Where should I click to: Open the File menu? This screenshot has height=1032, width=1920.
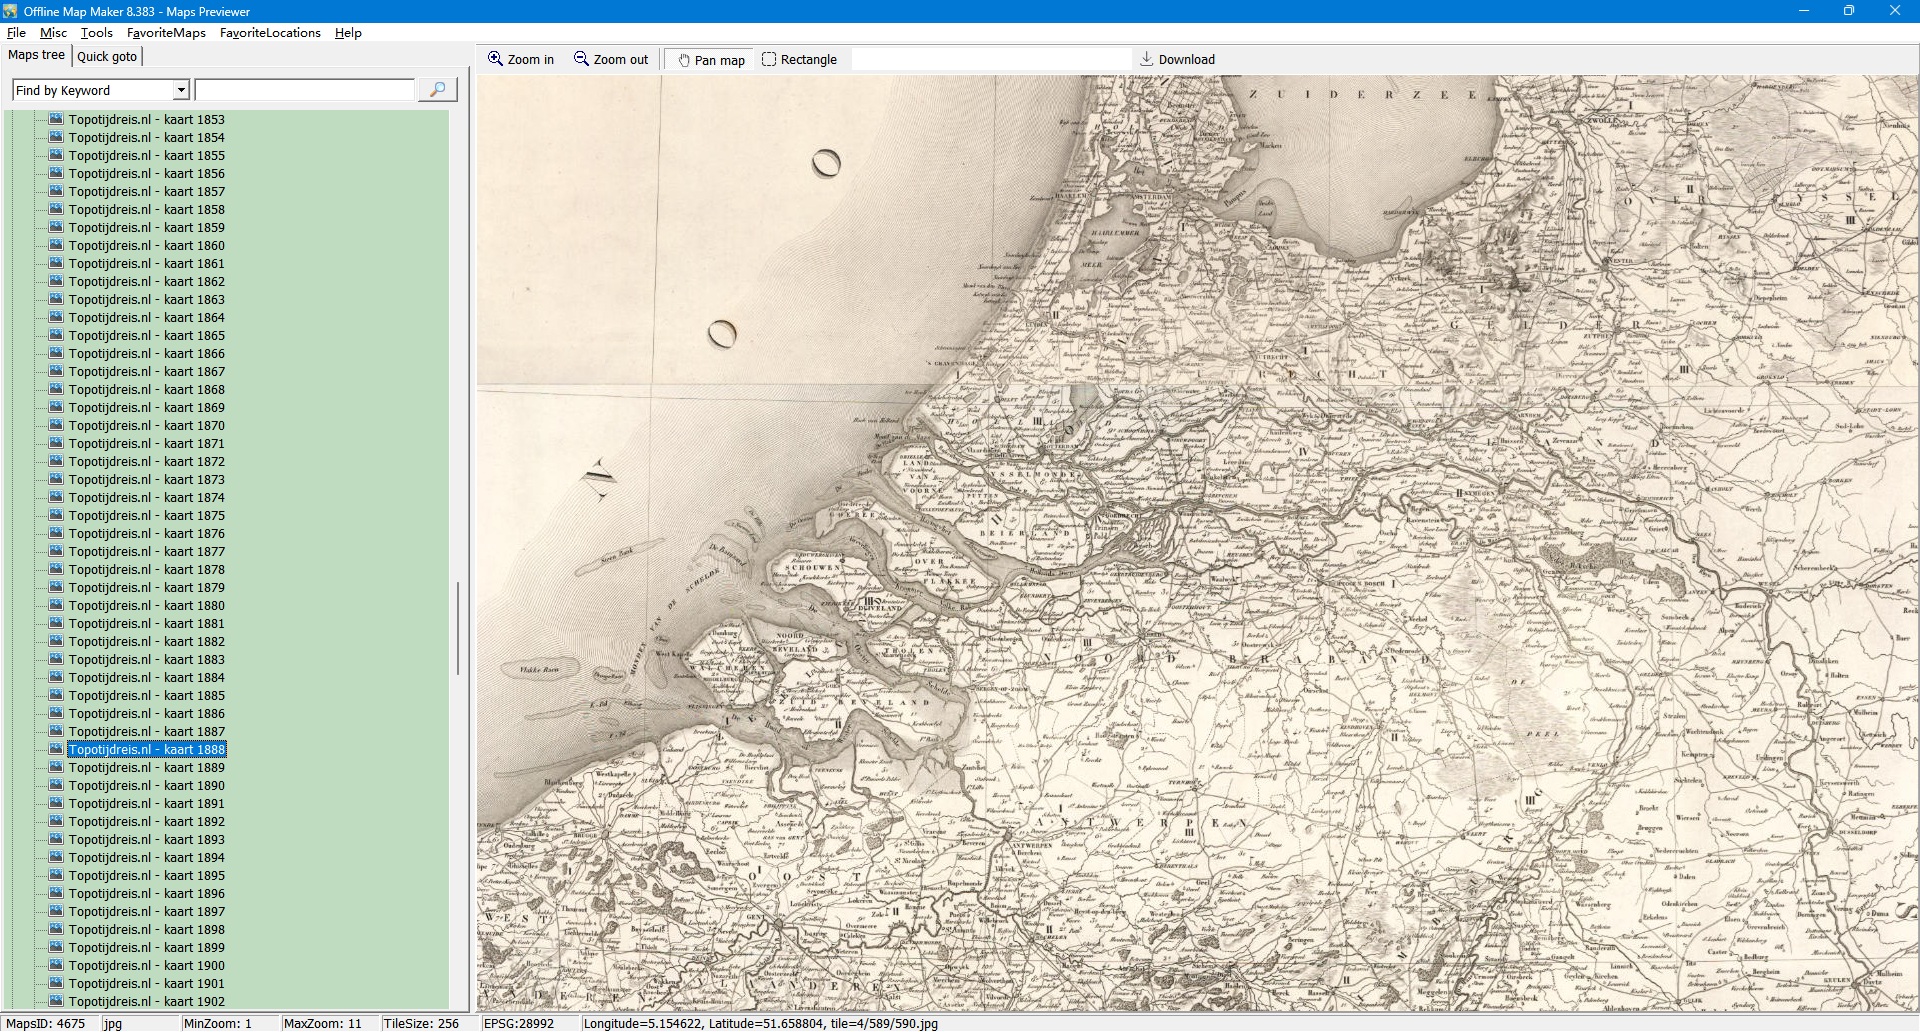click(x=16, y=33)
